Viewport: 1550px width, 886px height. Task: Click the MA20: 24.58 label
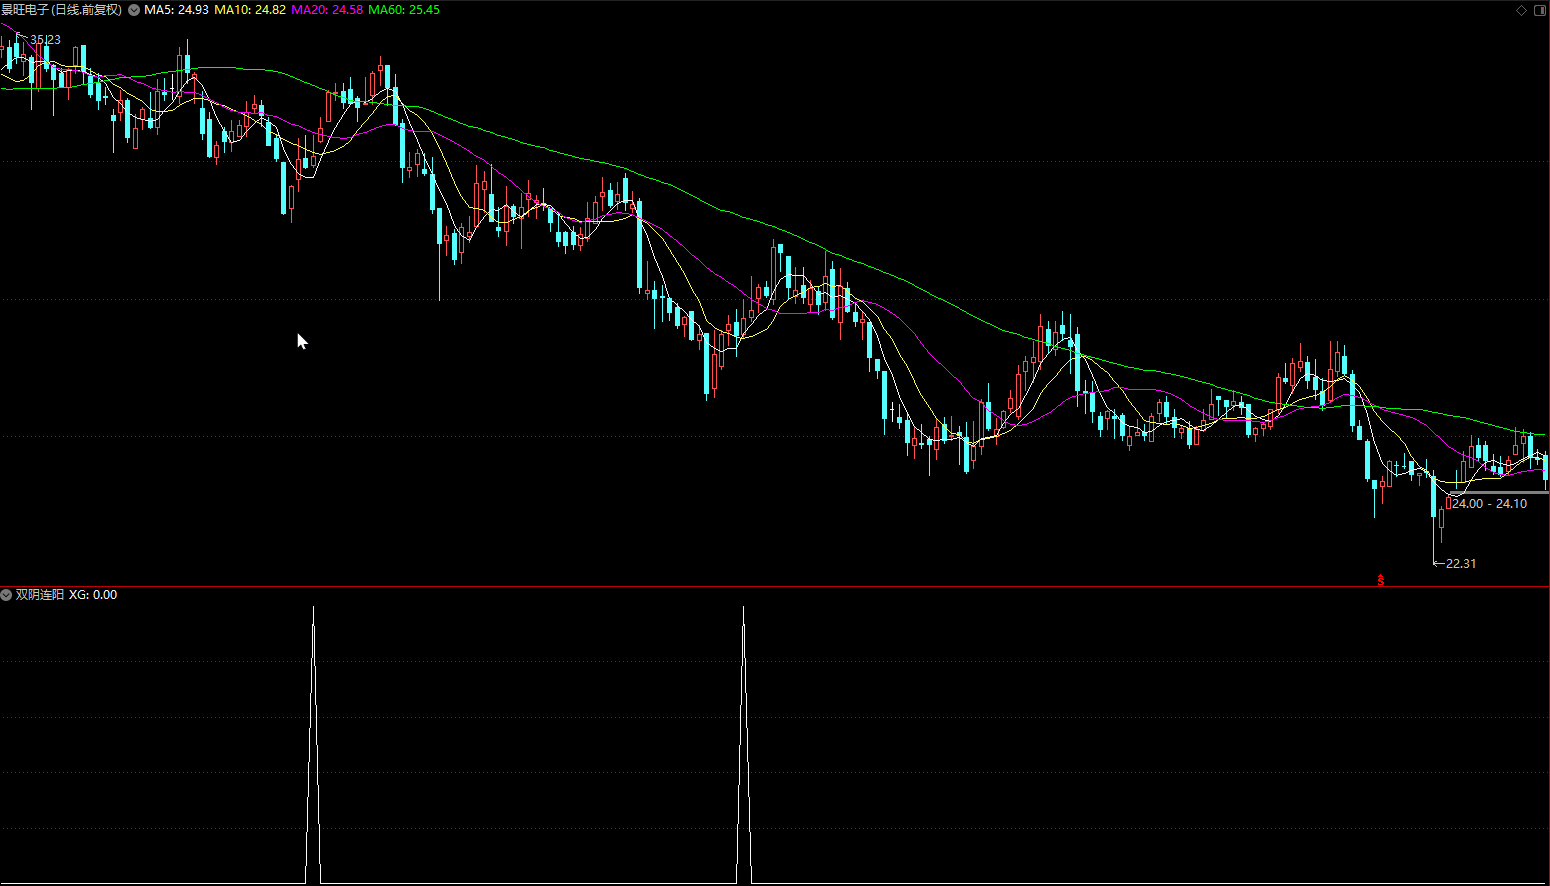coord(327,10)
